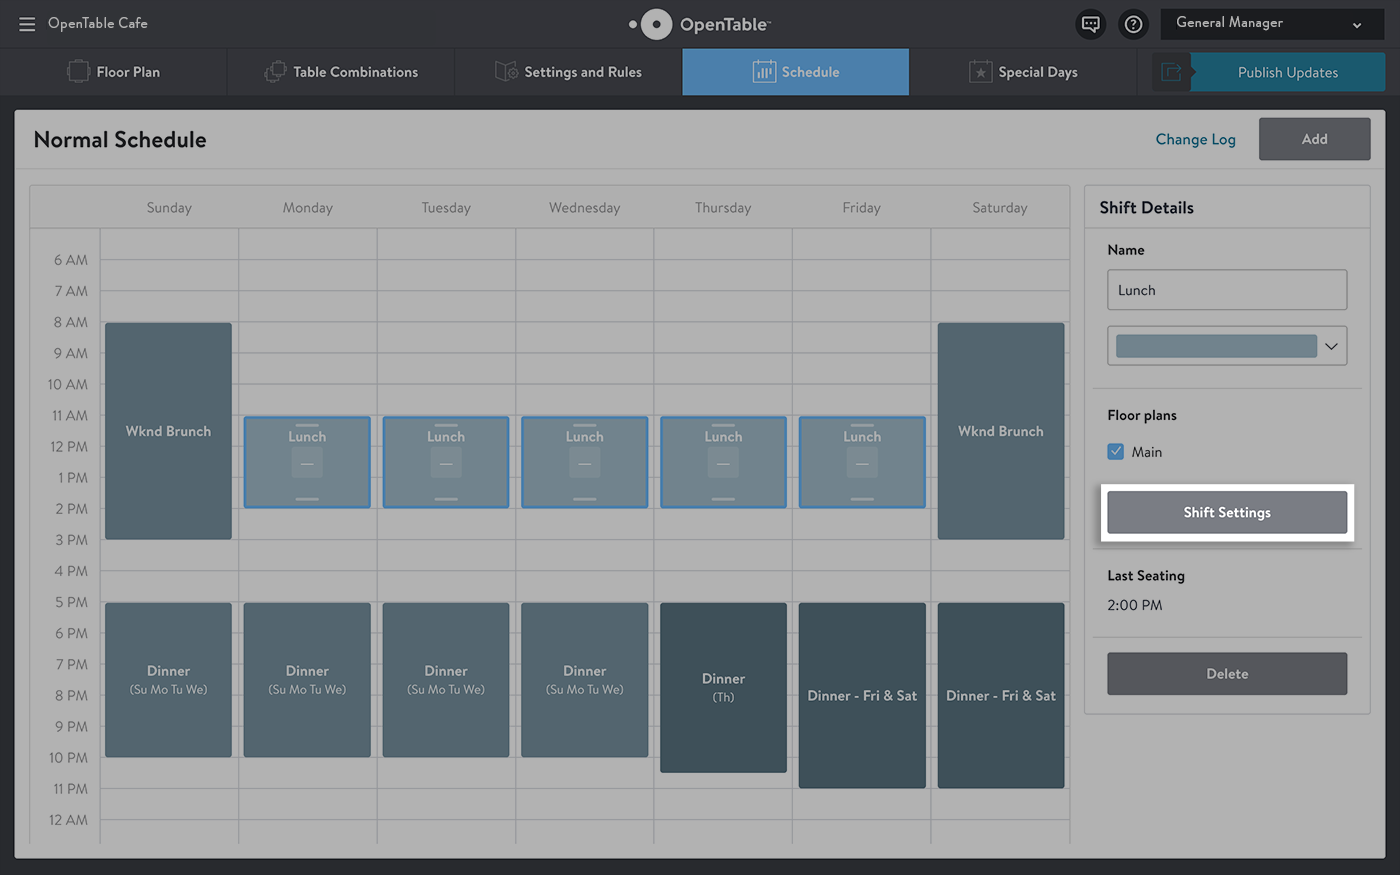Click the shift Name input field

click(1227, 290)
